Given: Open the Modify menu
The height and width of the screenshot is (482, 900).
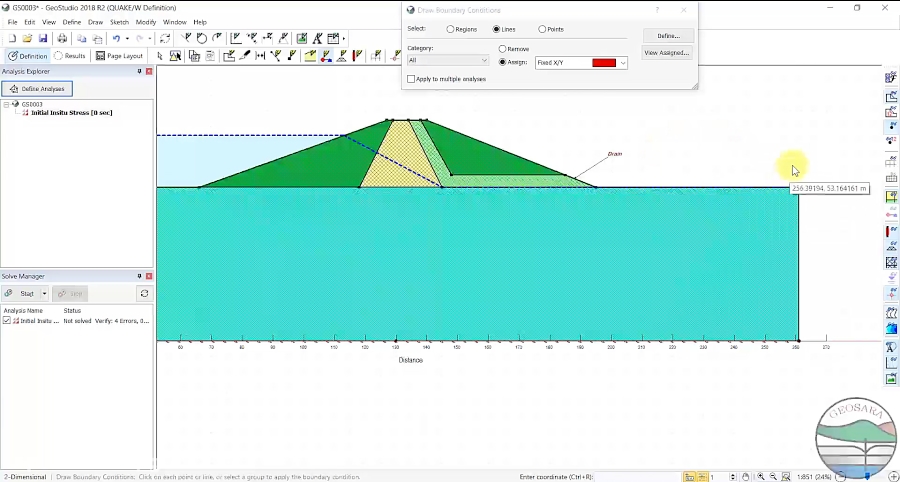Looking at the screenshot, I should [146, 22].
